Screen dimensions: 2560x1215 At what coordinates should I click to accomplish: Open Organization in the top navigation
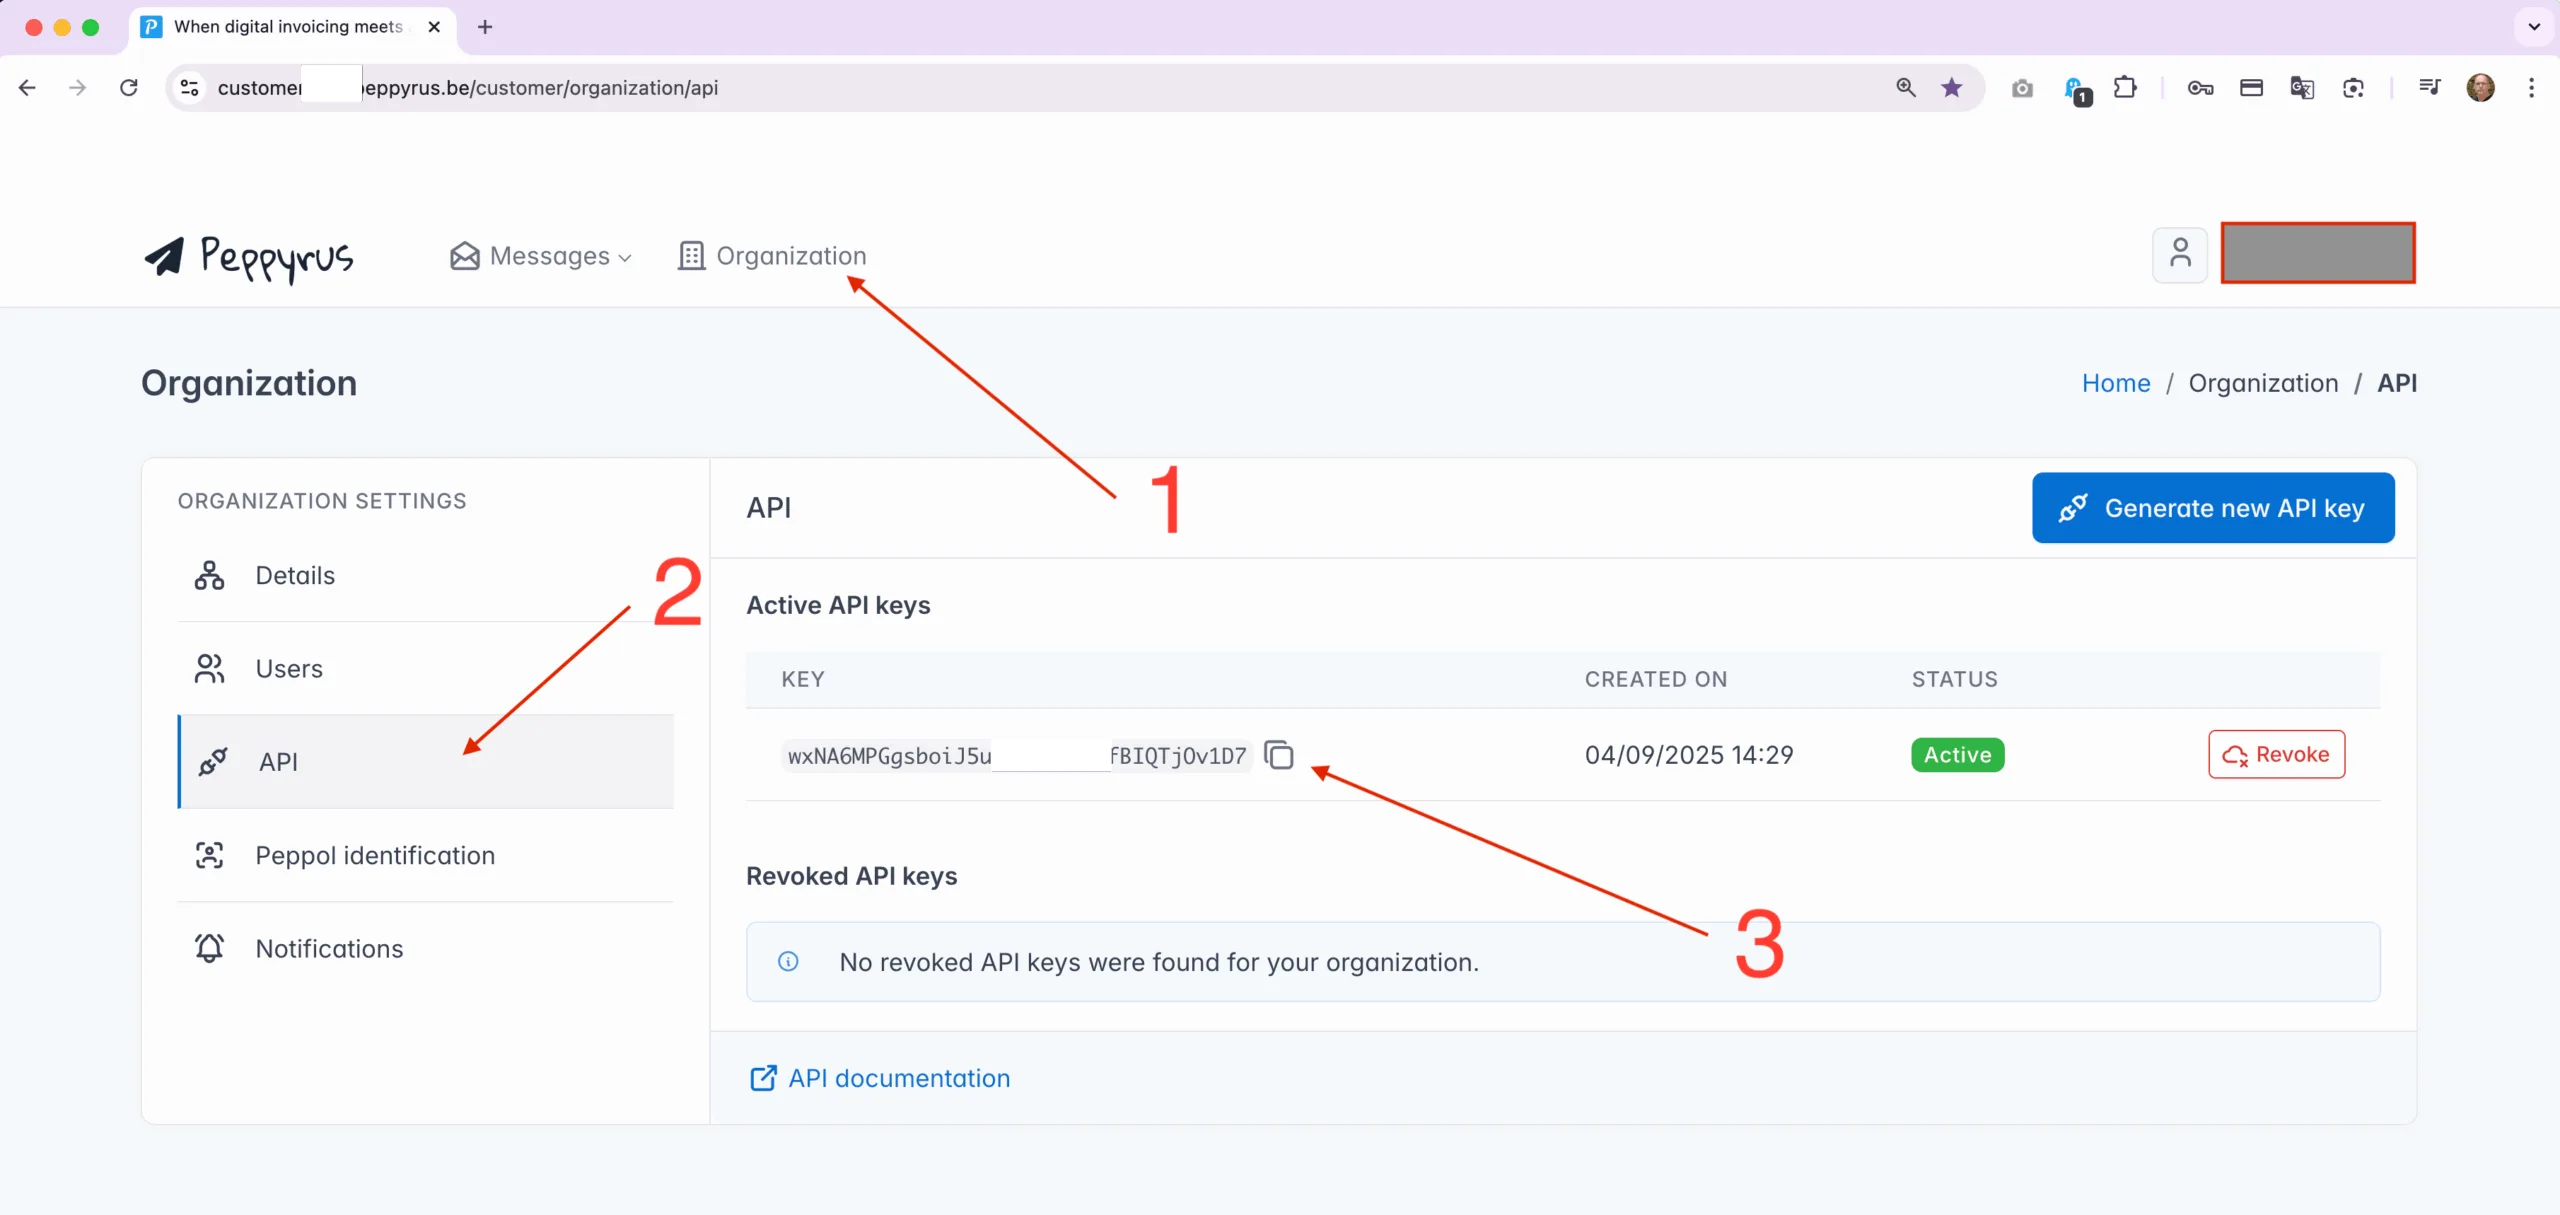click(x=772, y=256)
